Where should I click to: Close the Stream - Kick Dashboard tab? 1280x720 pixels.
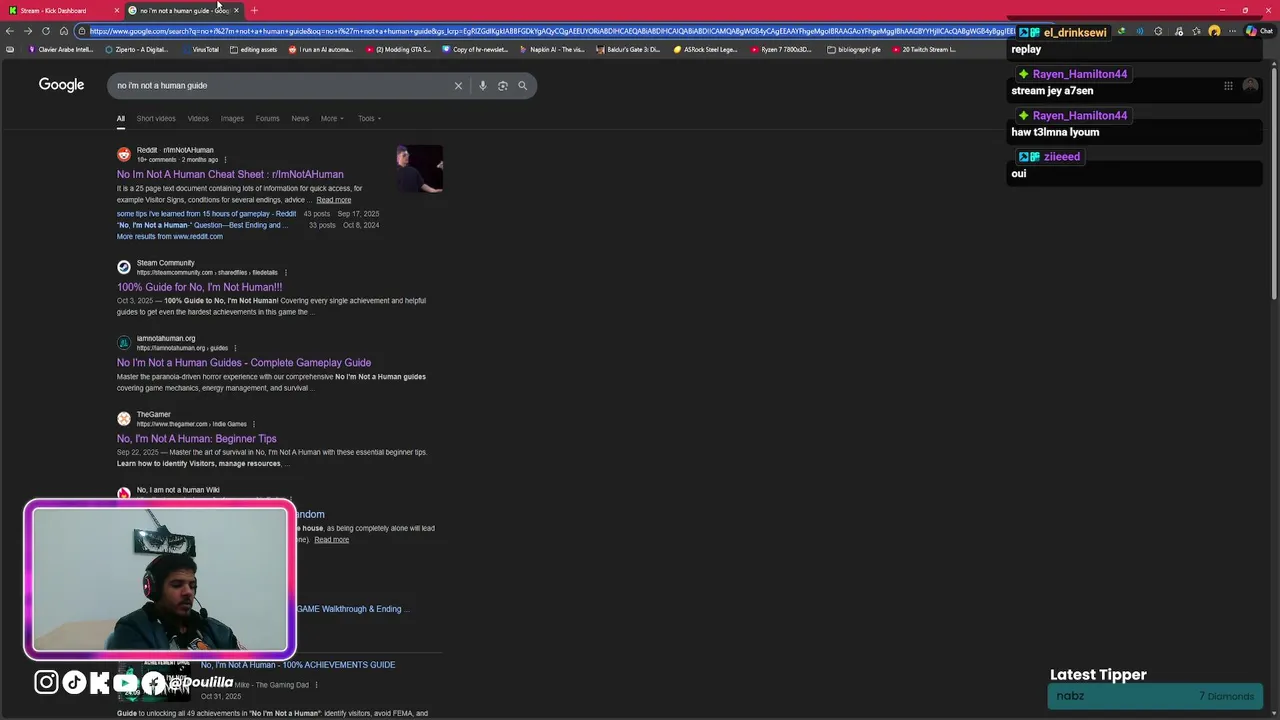pos(117,10)
